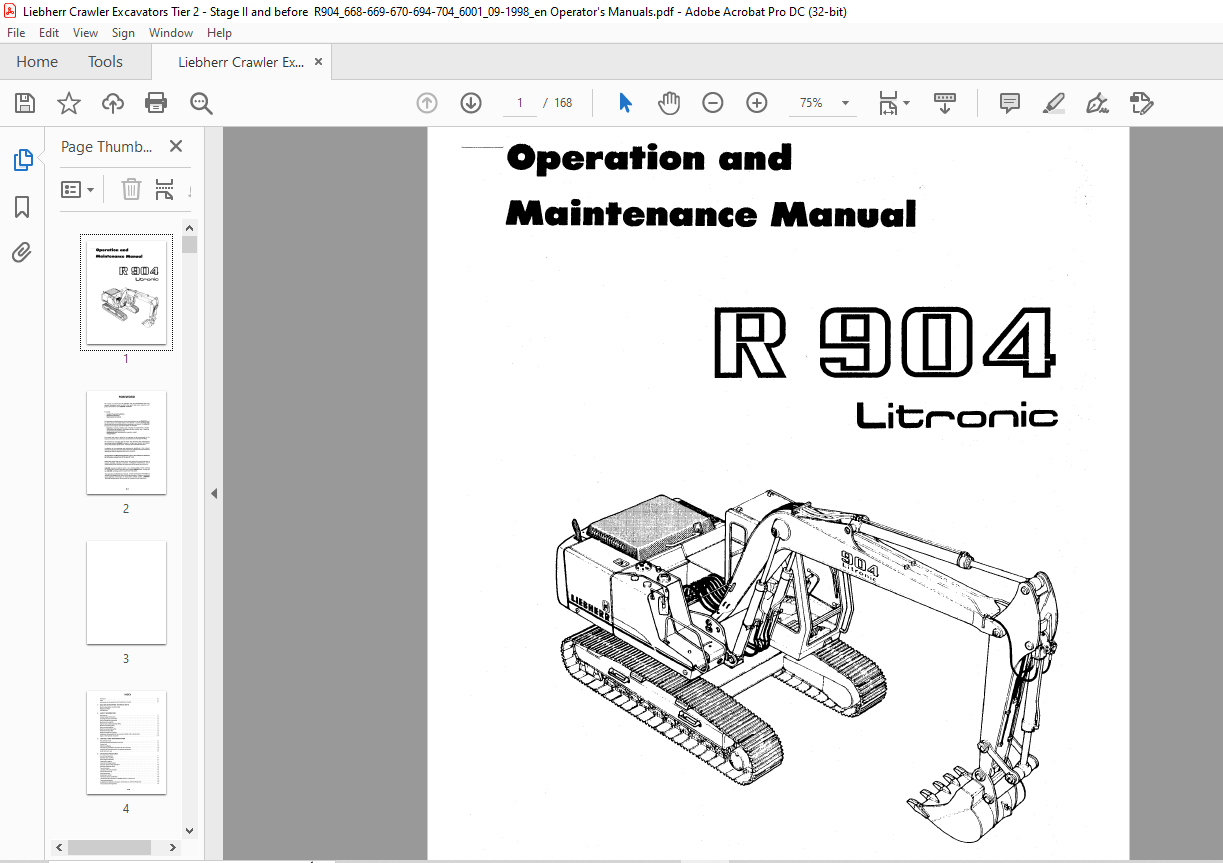Click the thumbnails panel scrollbar thumb

click(190, 245)
